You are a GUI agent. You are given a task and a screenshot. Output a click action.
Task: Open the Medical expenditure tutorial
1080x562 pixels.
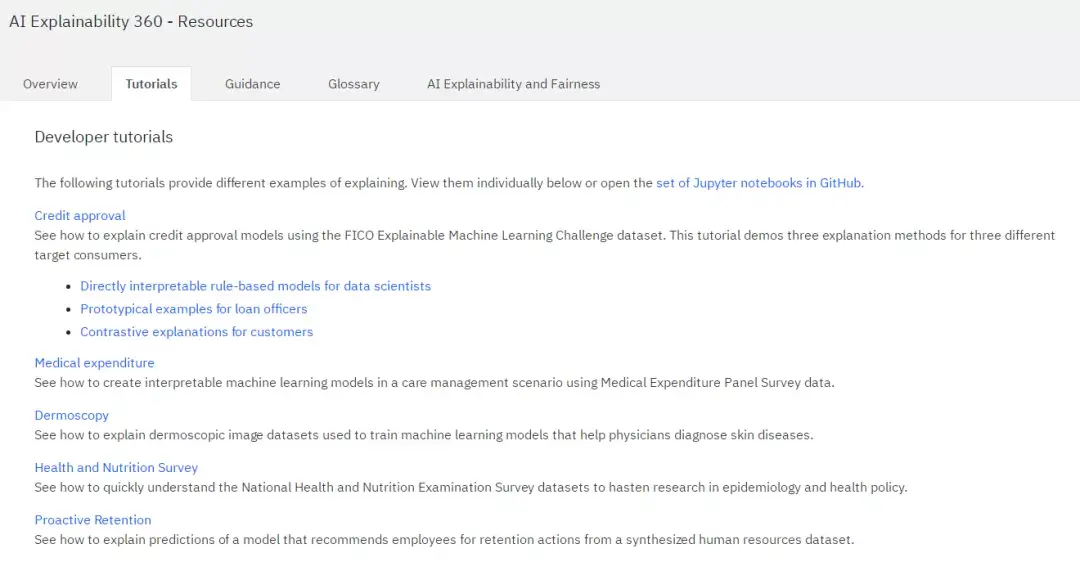pyautogui.click(x=94, y=363)
